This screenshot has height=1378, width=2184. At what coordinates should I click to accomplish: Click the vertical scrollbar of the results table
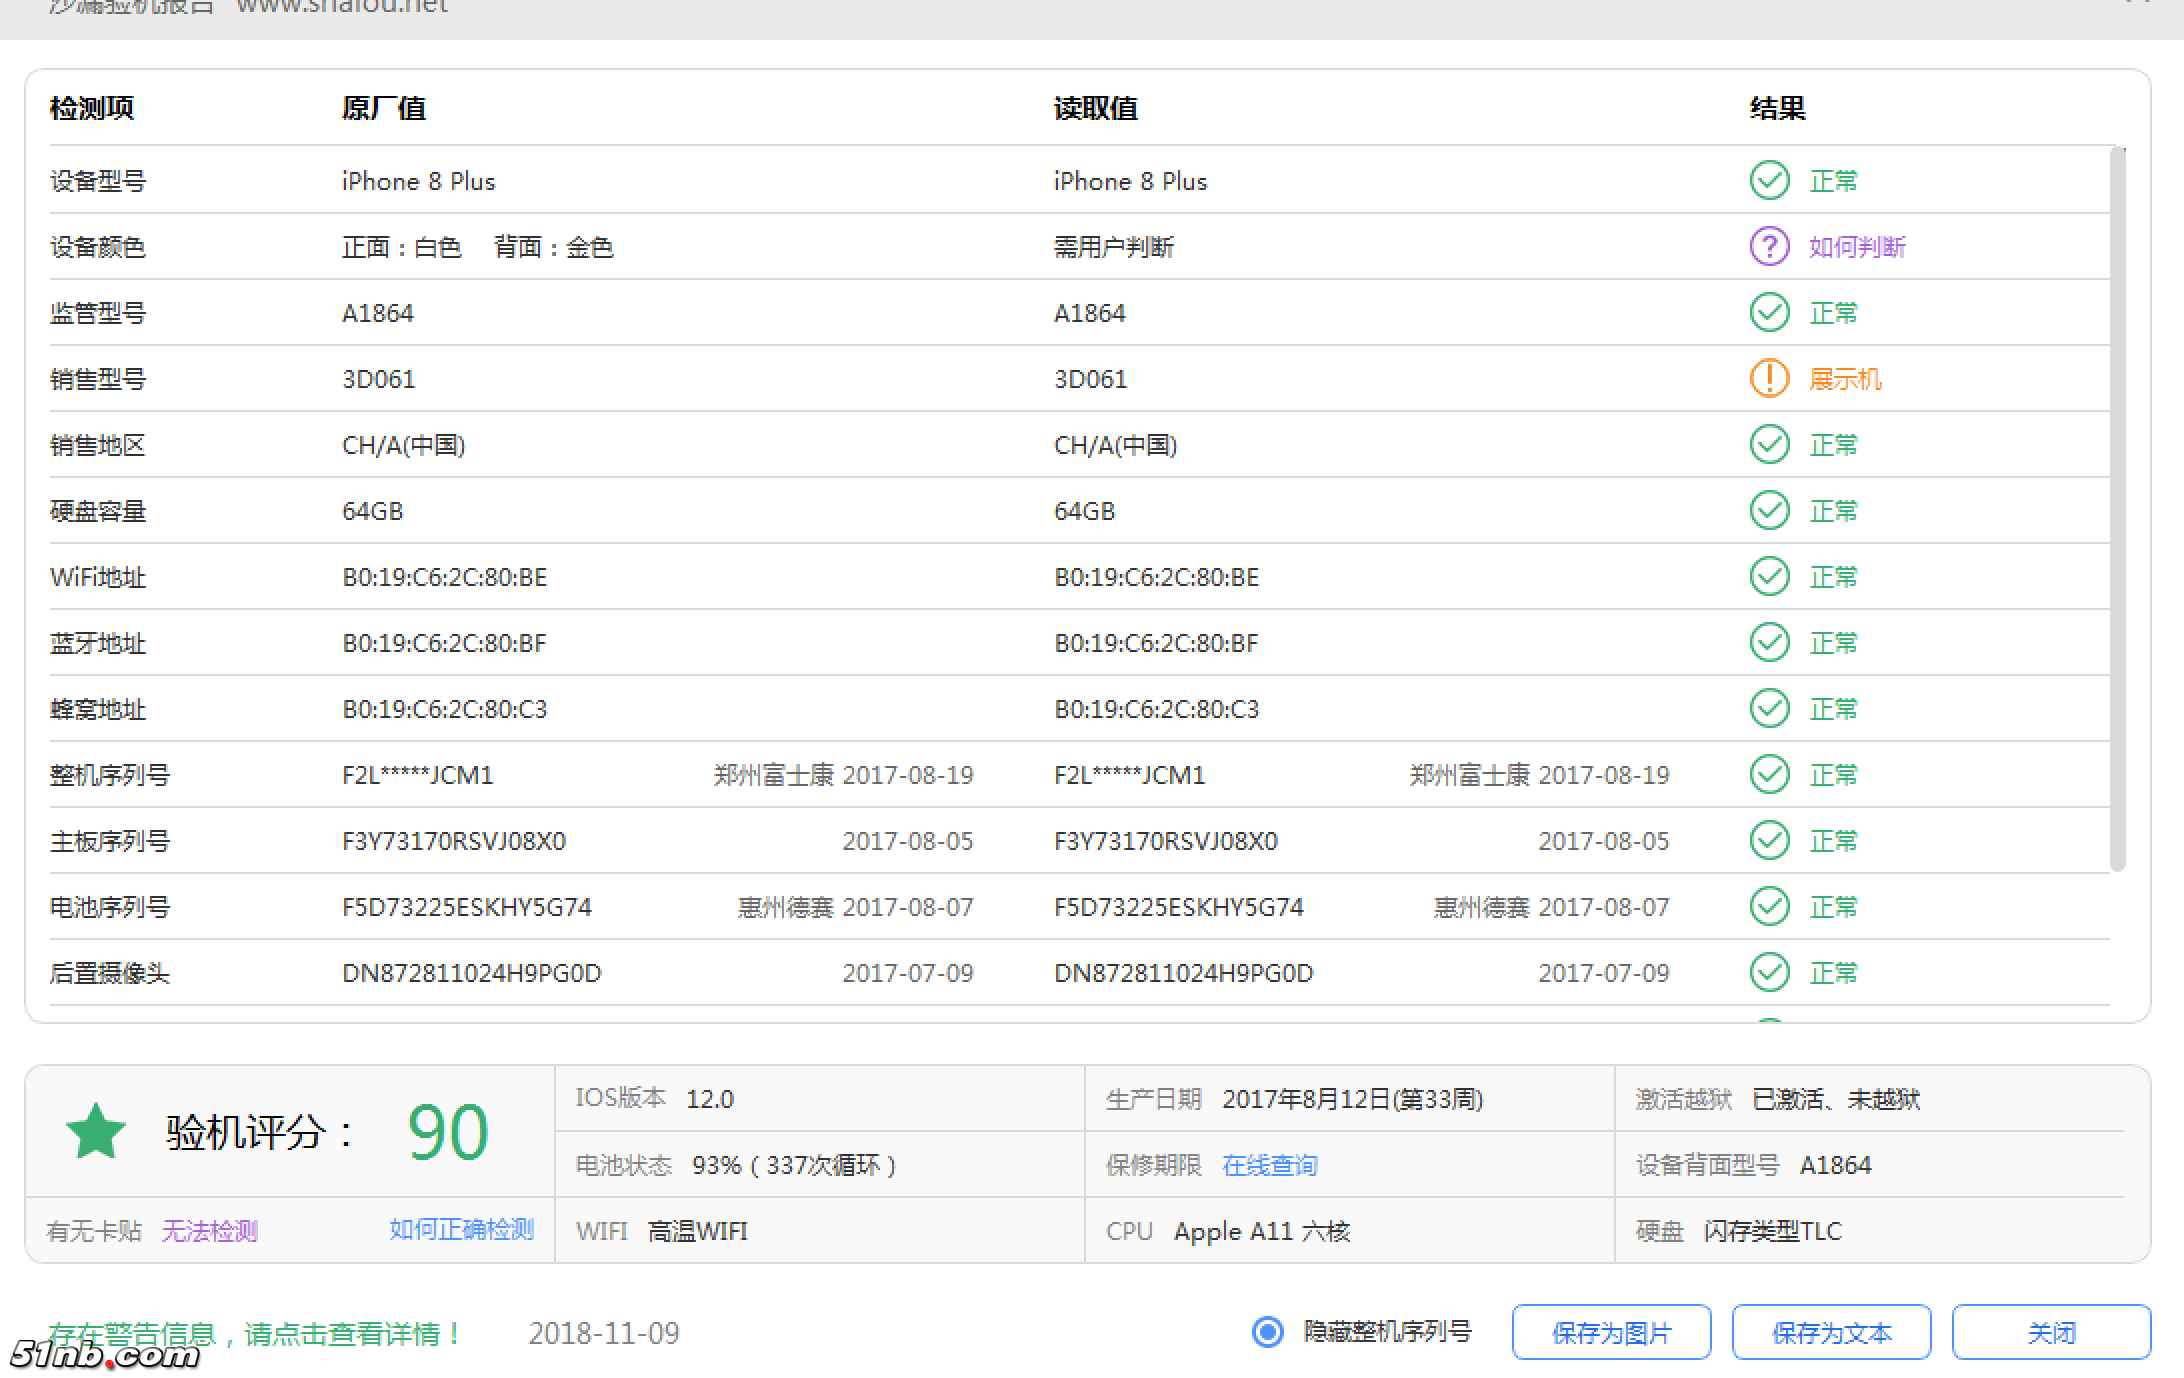(2117, 510)
